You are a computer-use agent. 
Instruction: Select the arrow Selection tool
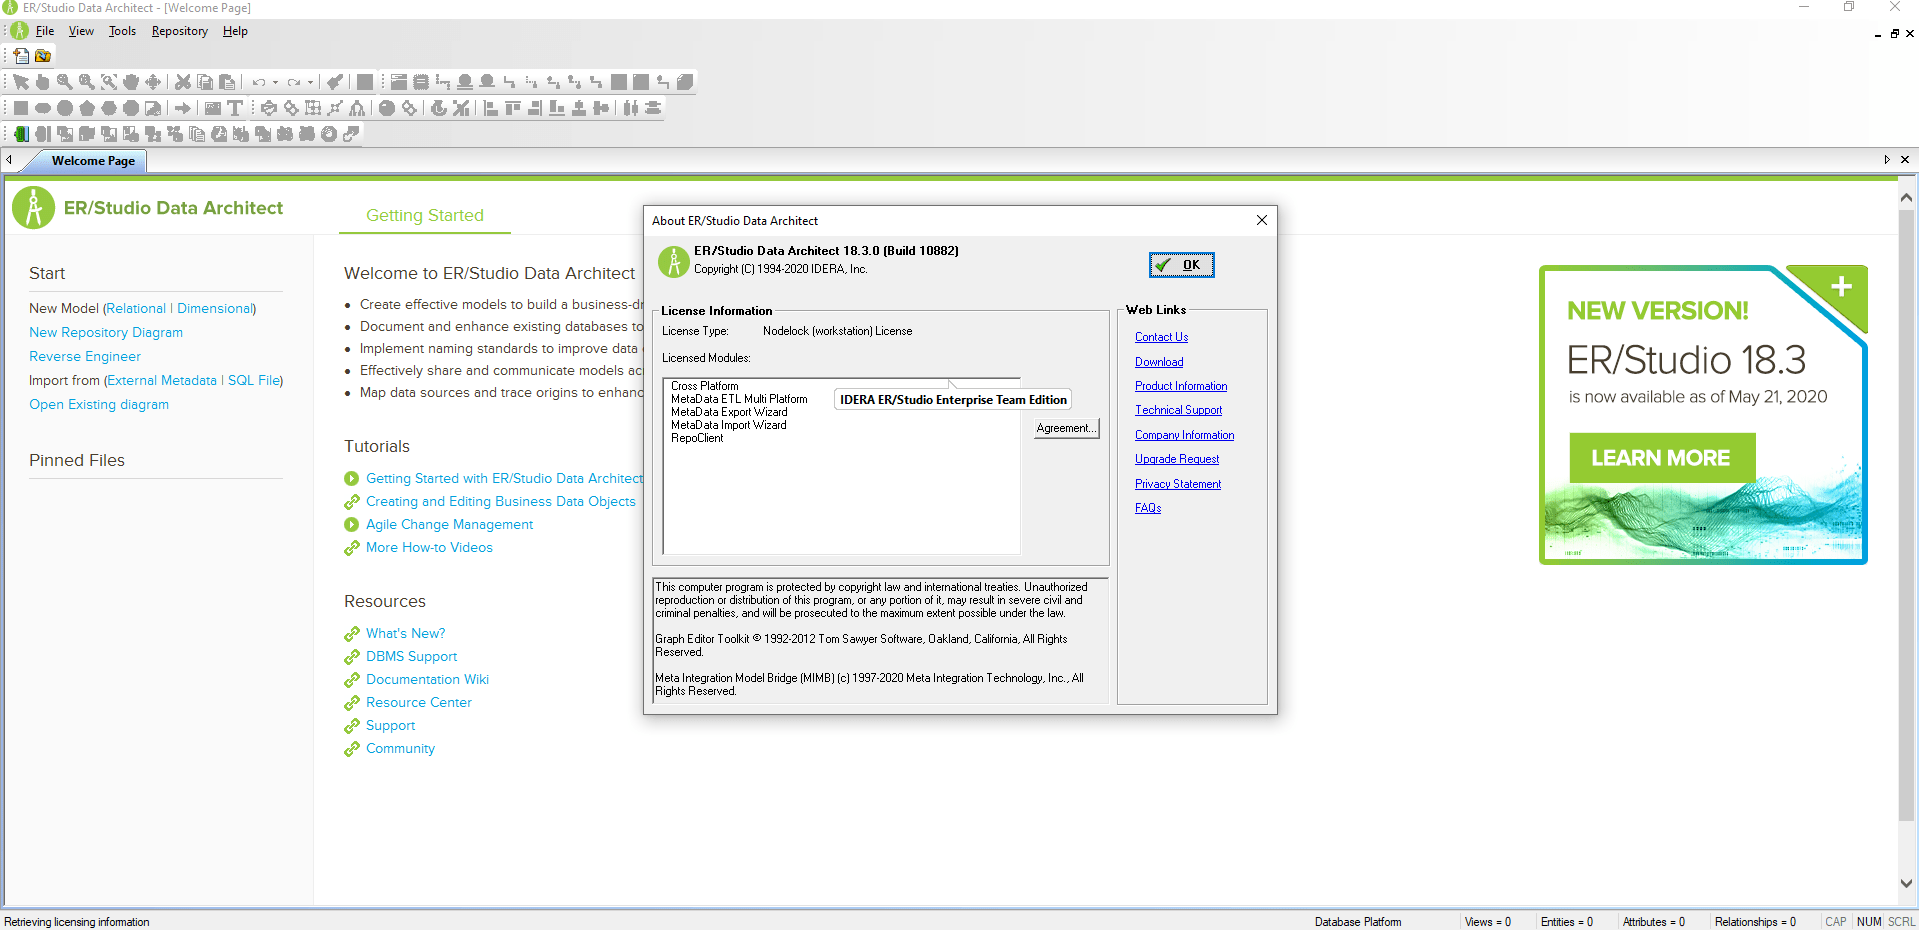point(21,82)
